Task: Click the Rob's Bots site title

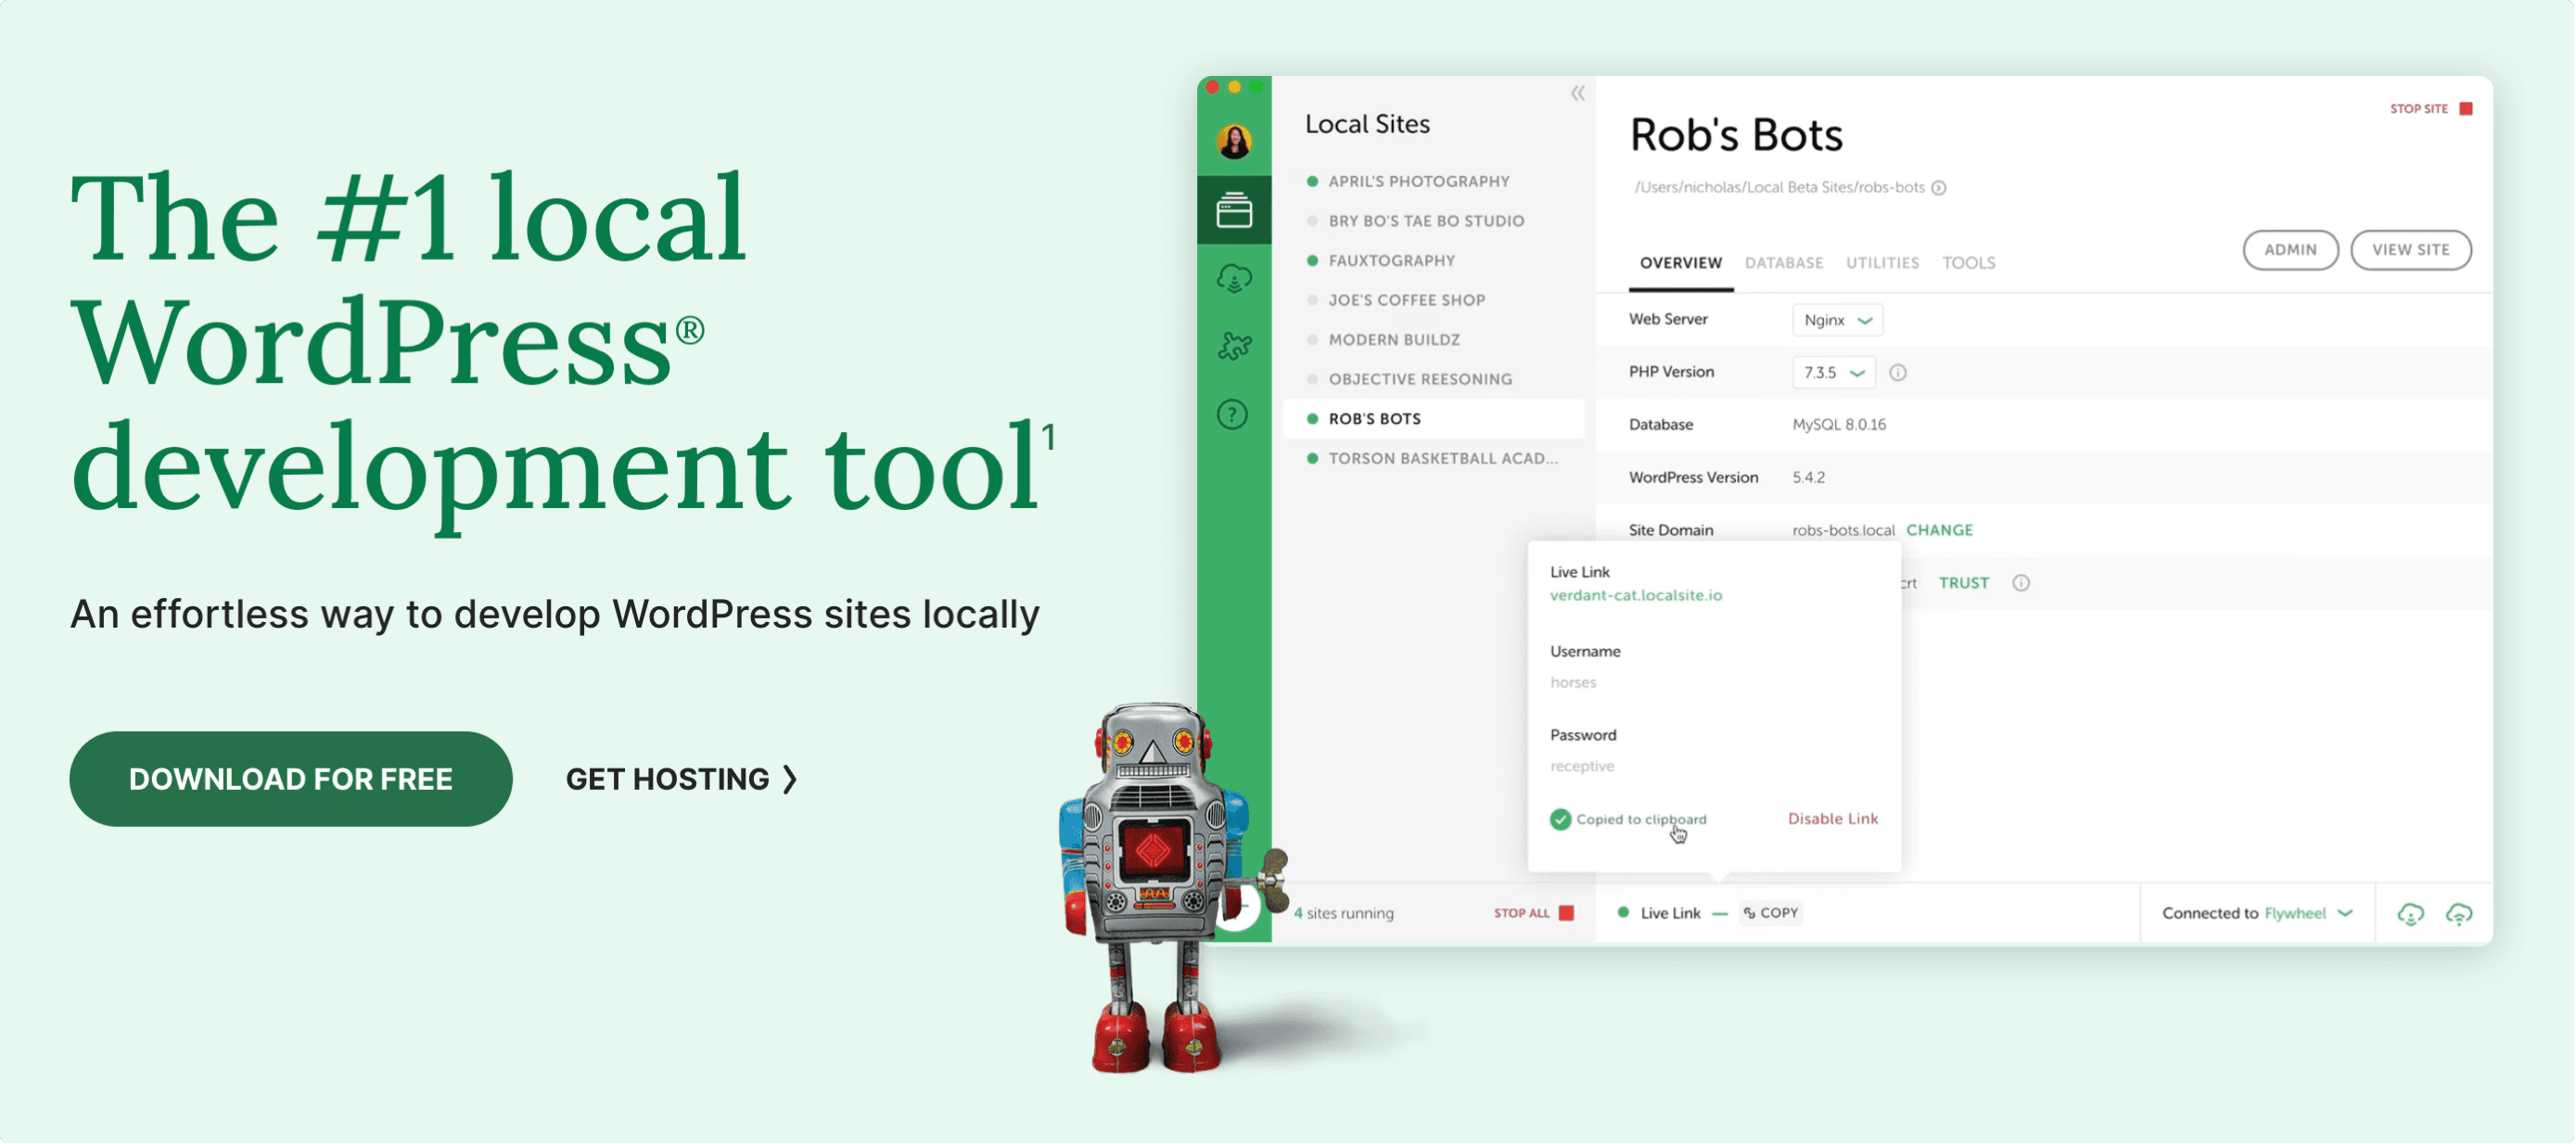Action: pos(1736,135)
